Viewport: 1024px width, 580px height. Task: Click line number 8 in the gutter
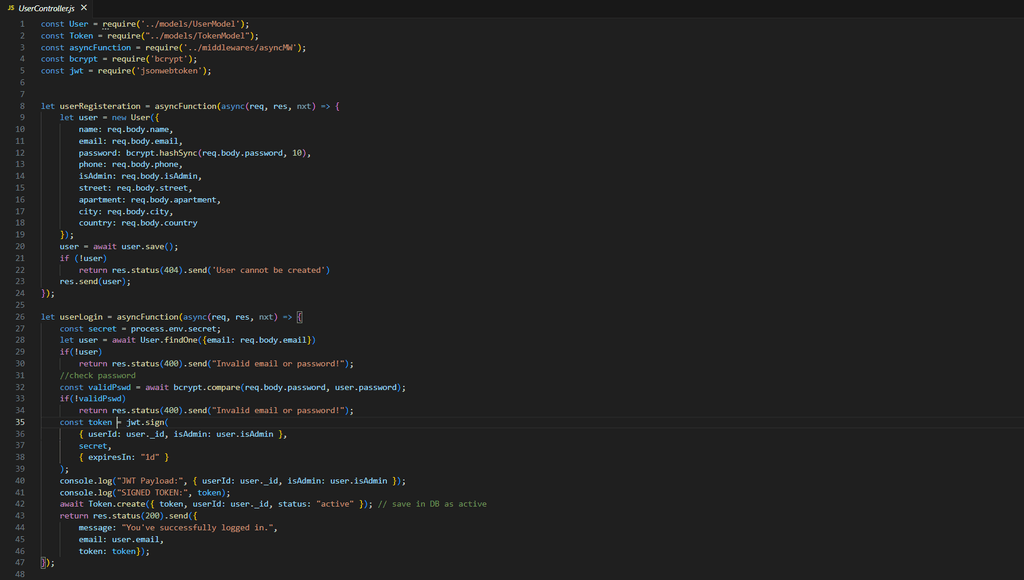click(21, 106)
